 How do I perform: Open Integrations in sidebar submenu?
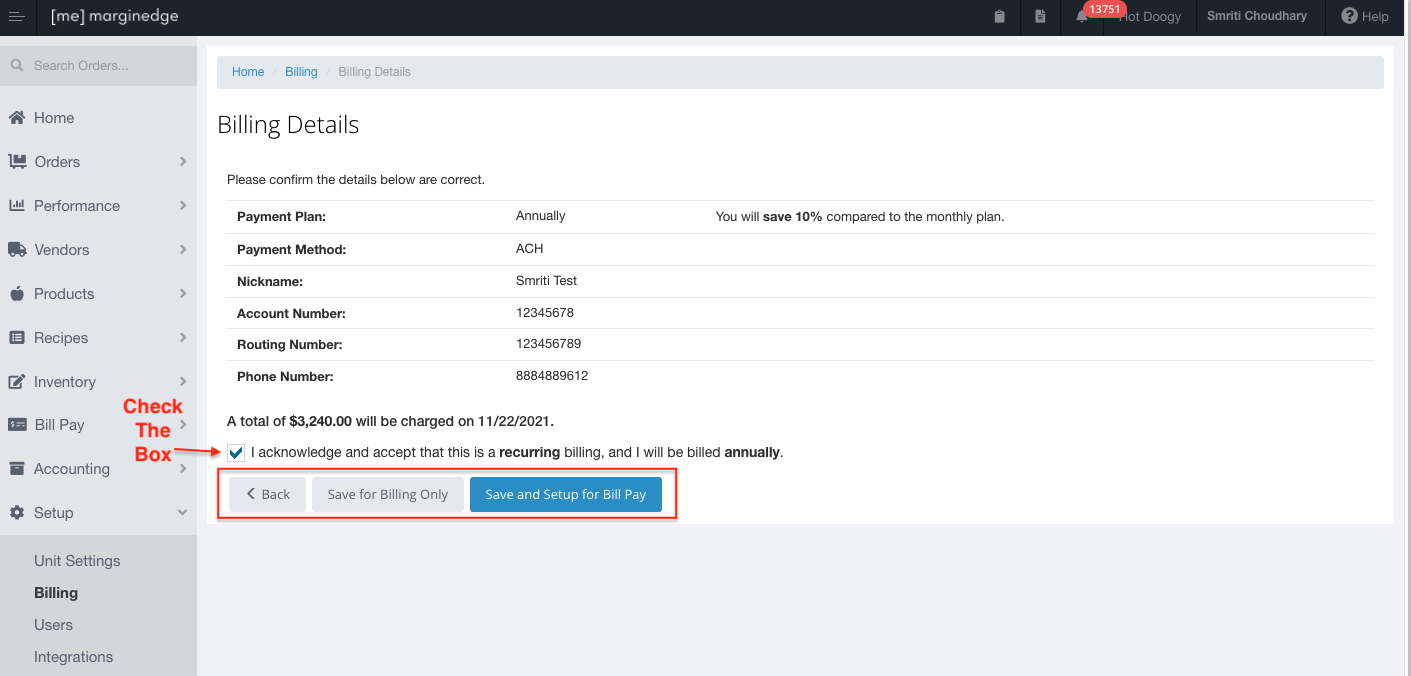(x=73, y=657)
